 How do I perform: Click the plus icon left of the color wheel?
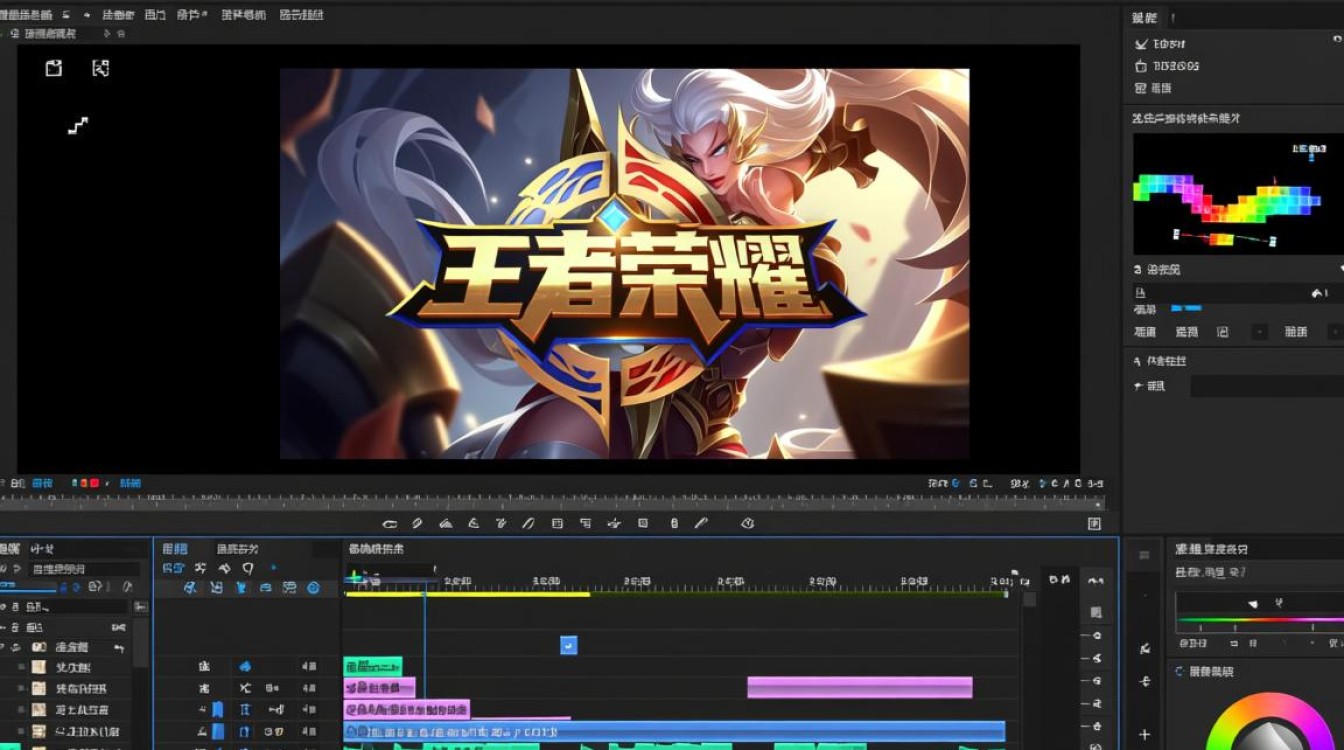coord(1145,735)
